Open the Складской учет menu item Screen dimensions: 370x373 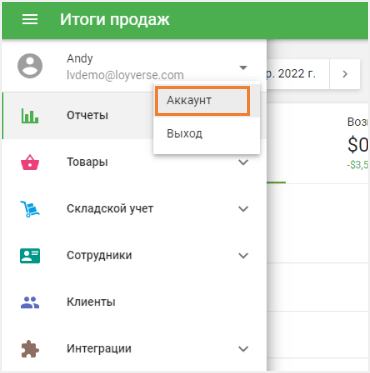click(x=134, y=209)
